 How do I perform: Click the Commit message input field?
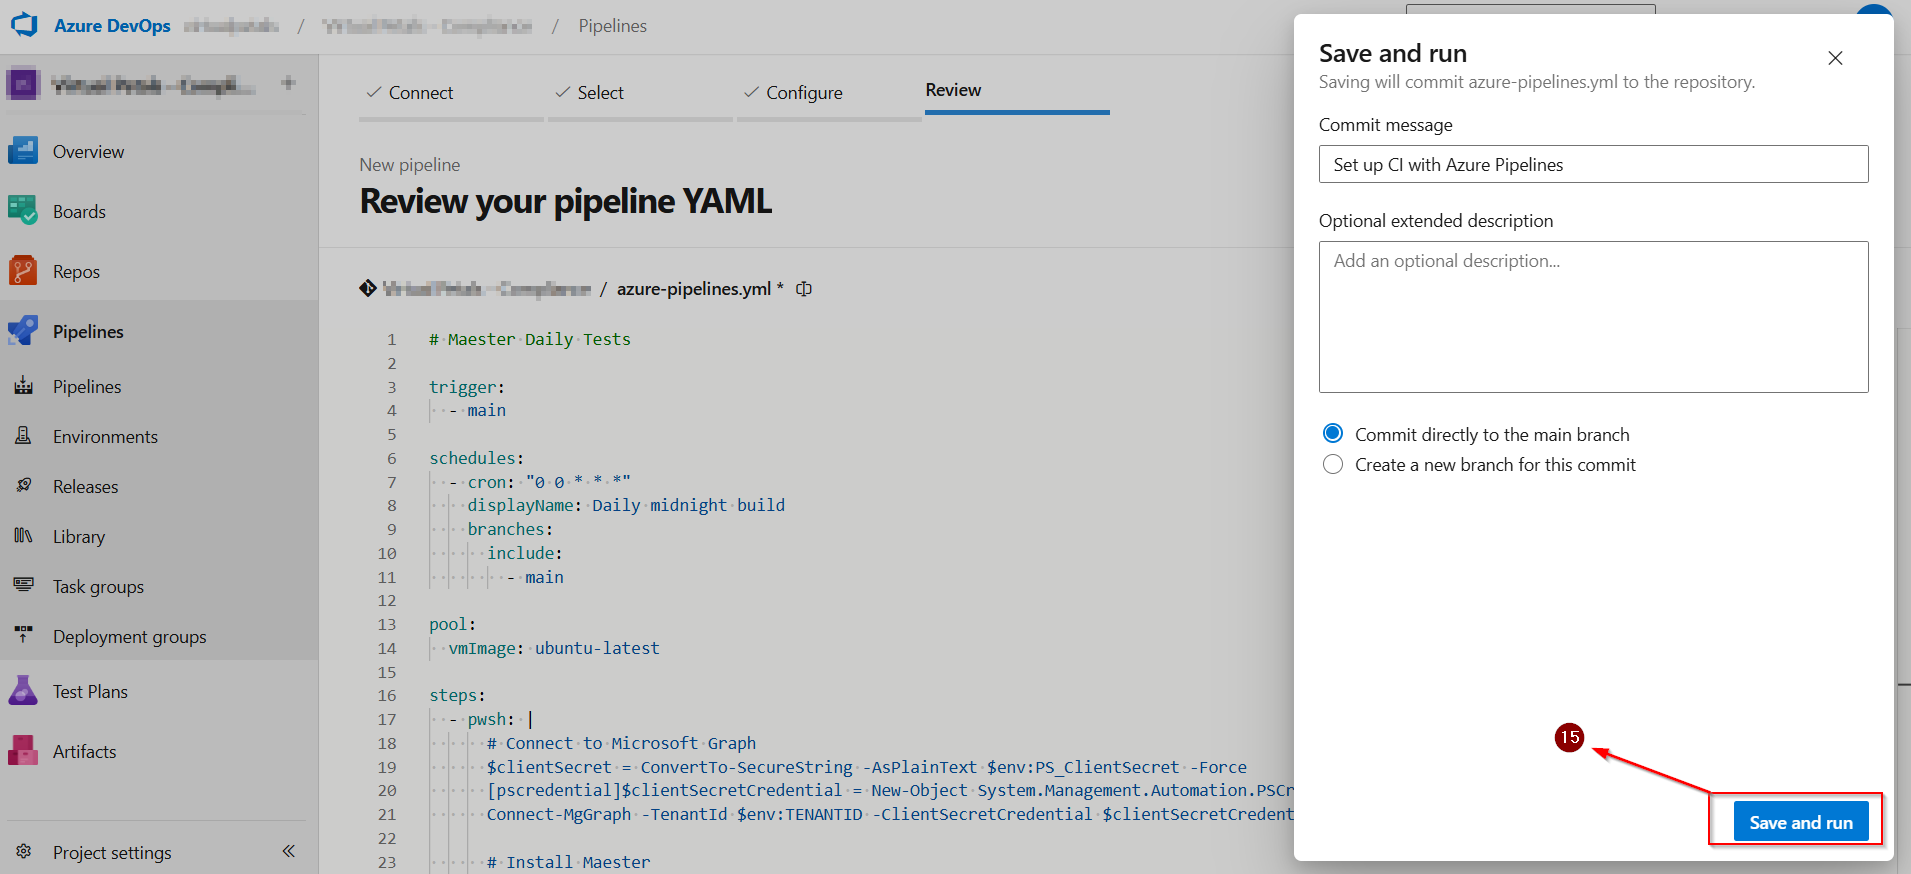[1593, 164]
